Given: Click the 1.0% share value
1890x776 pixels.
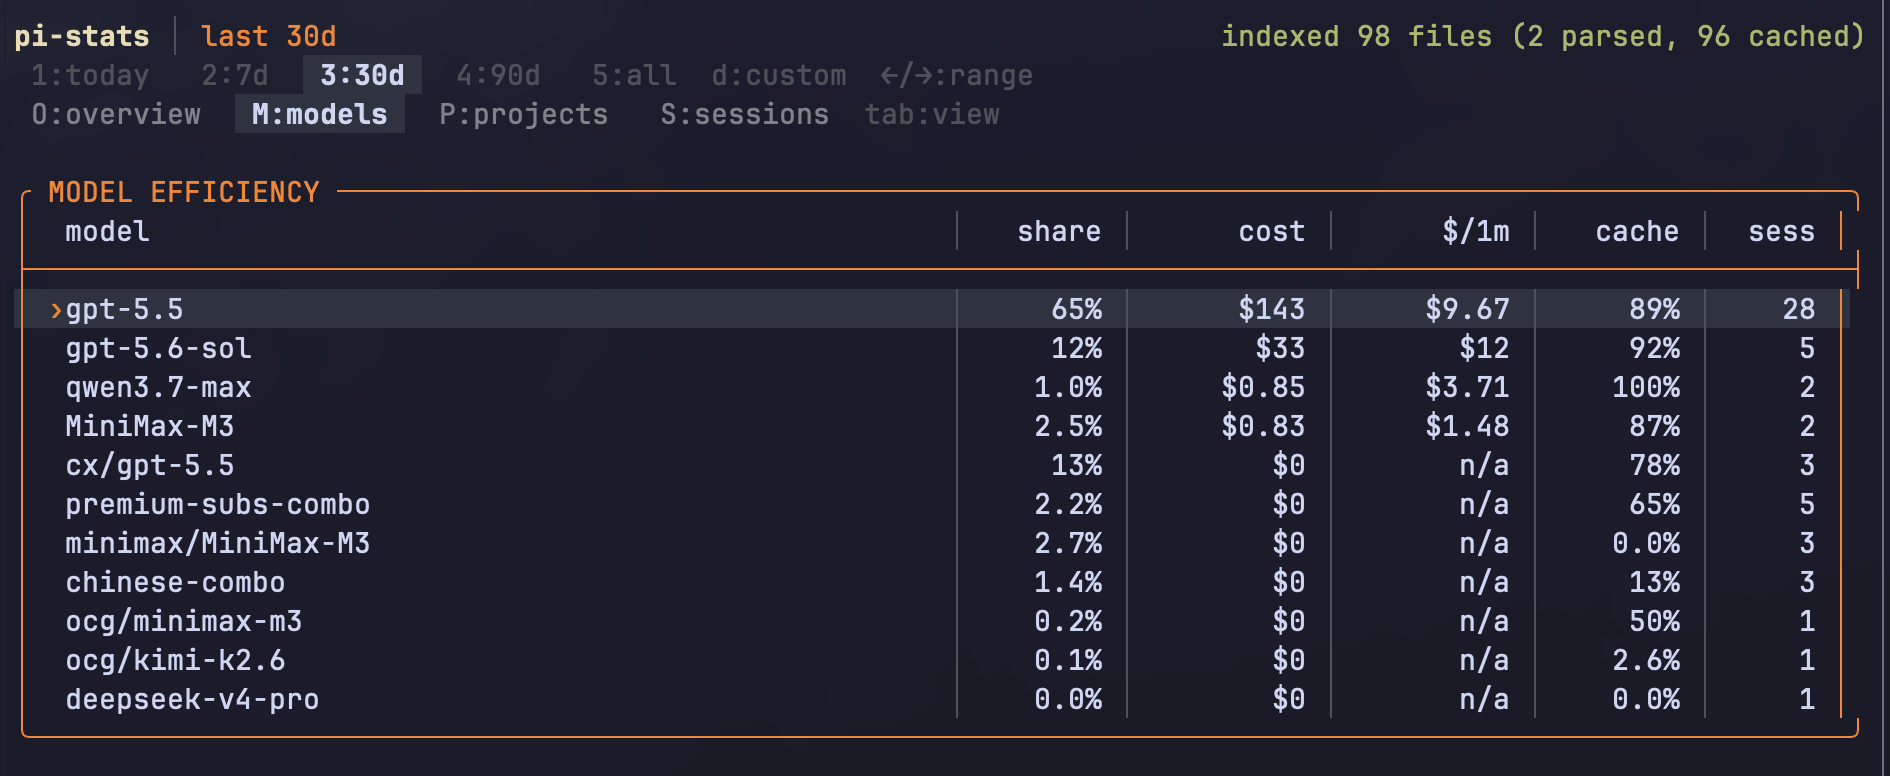Looking at the screenshot, I should 1068,387.
